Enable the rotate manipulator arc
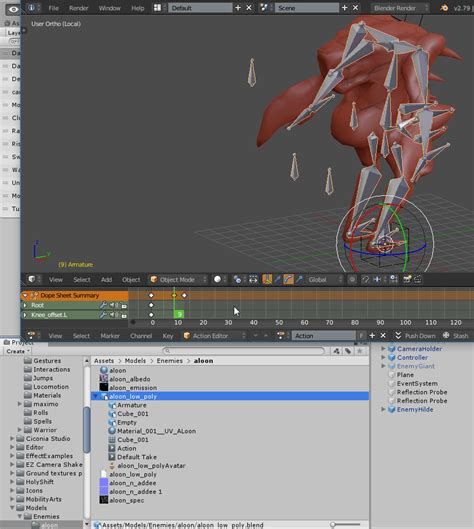 (288, 279)
